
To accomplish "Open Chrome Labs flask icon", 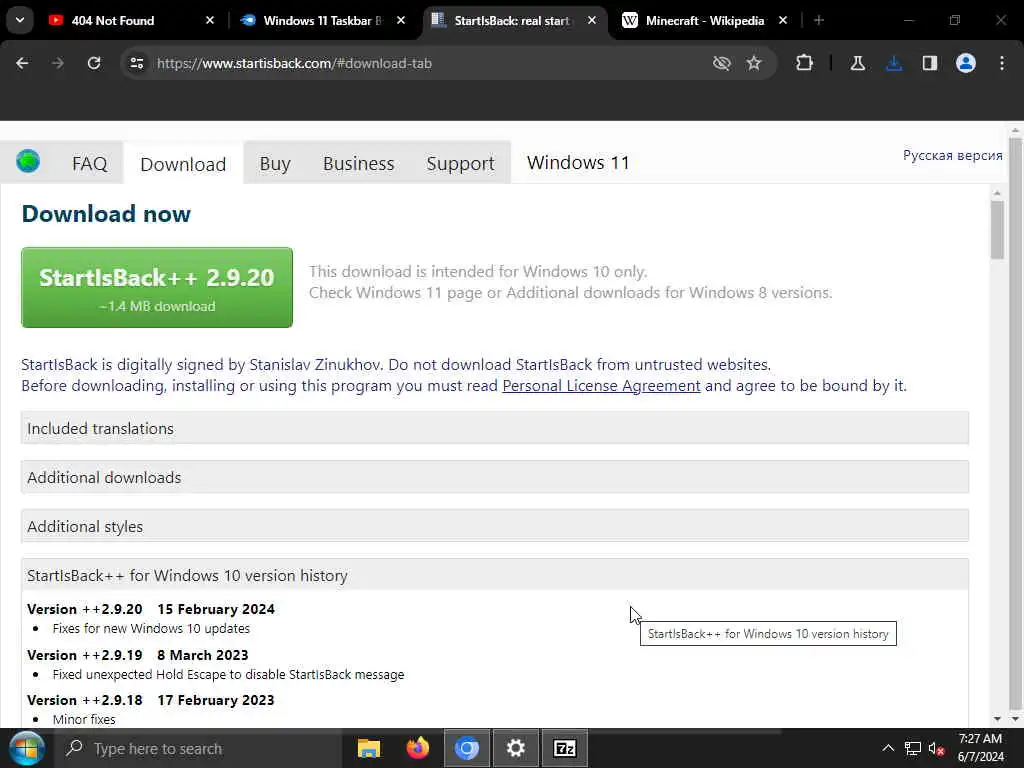I will tap(857, 63).
